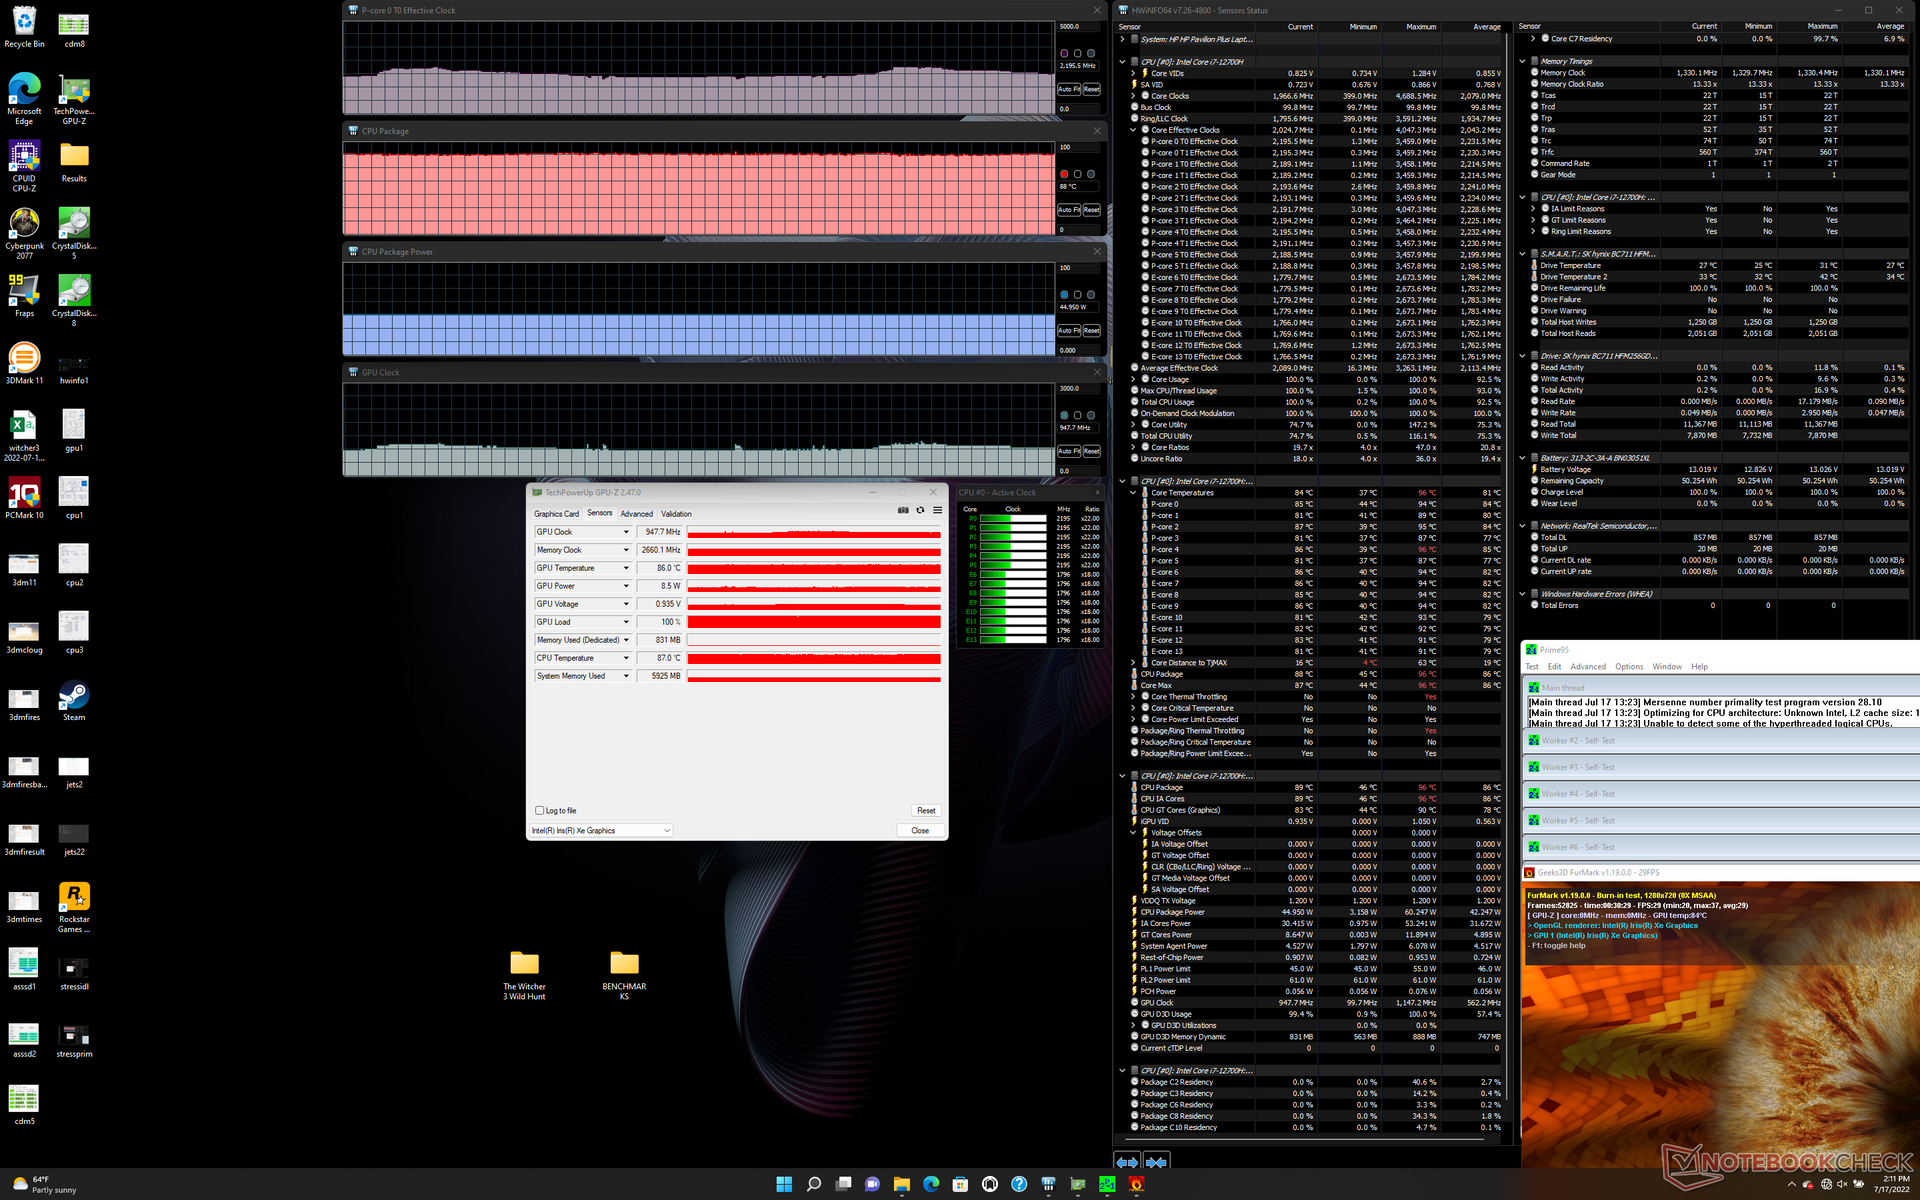Collapse Core Effective Clocks tree node
The height and width of the screenshot is (1200, 1920).
point(1133,130)
